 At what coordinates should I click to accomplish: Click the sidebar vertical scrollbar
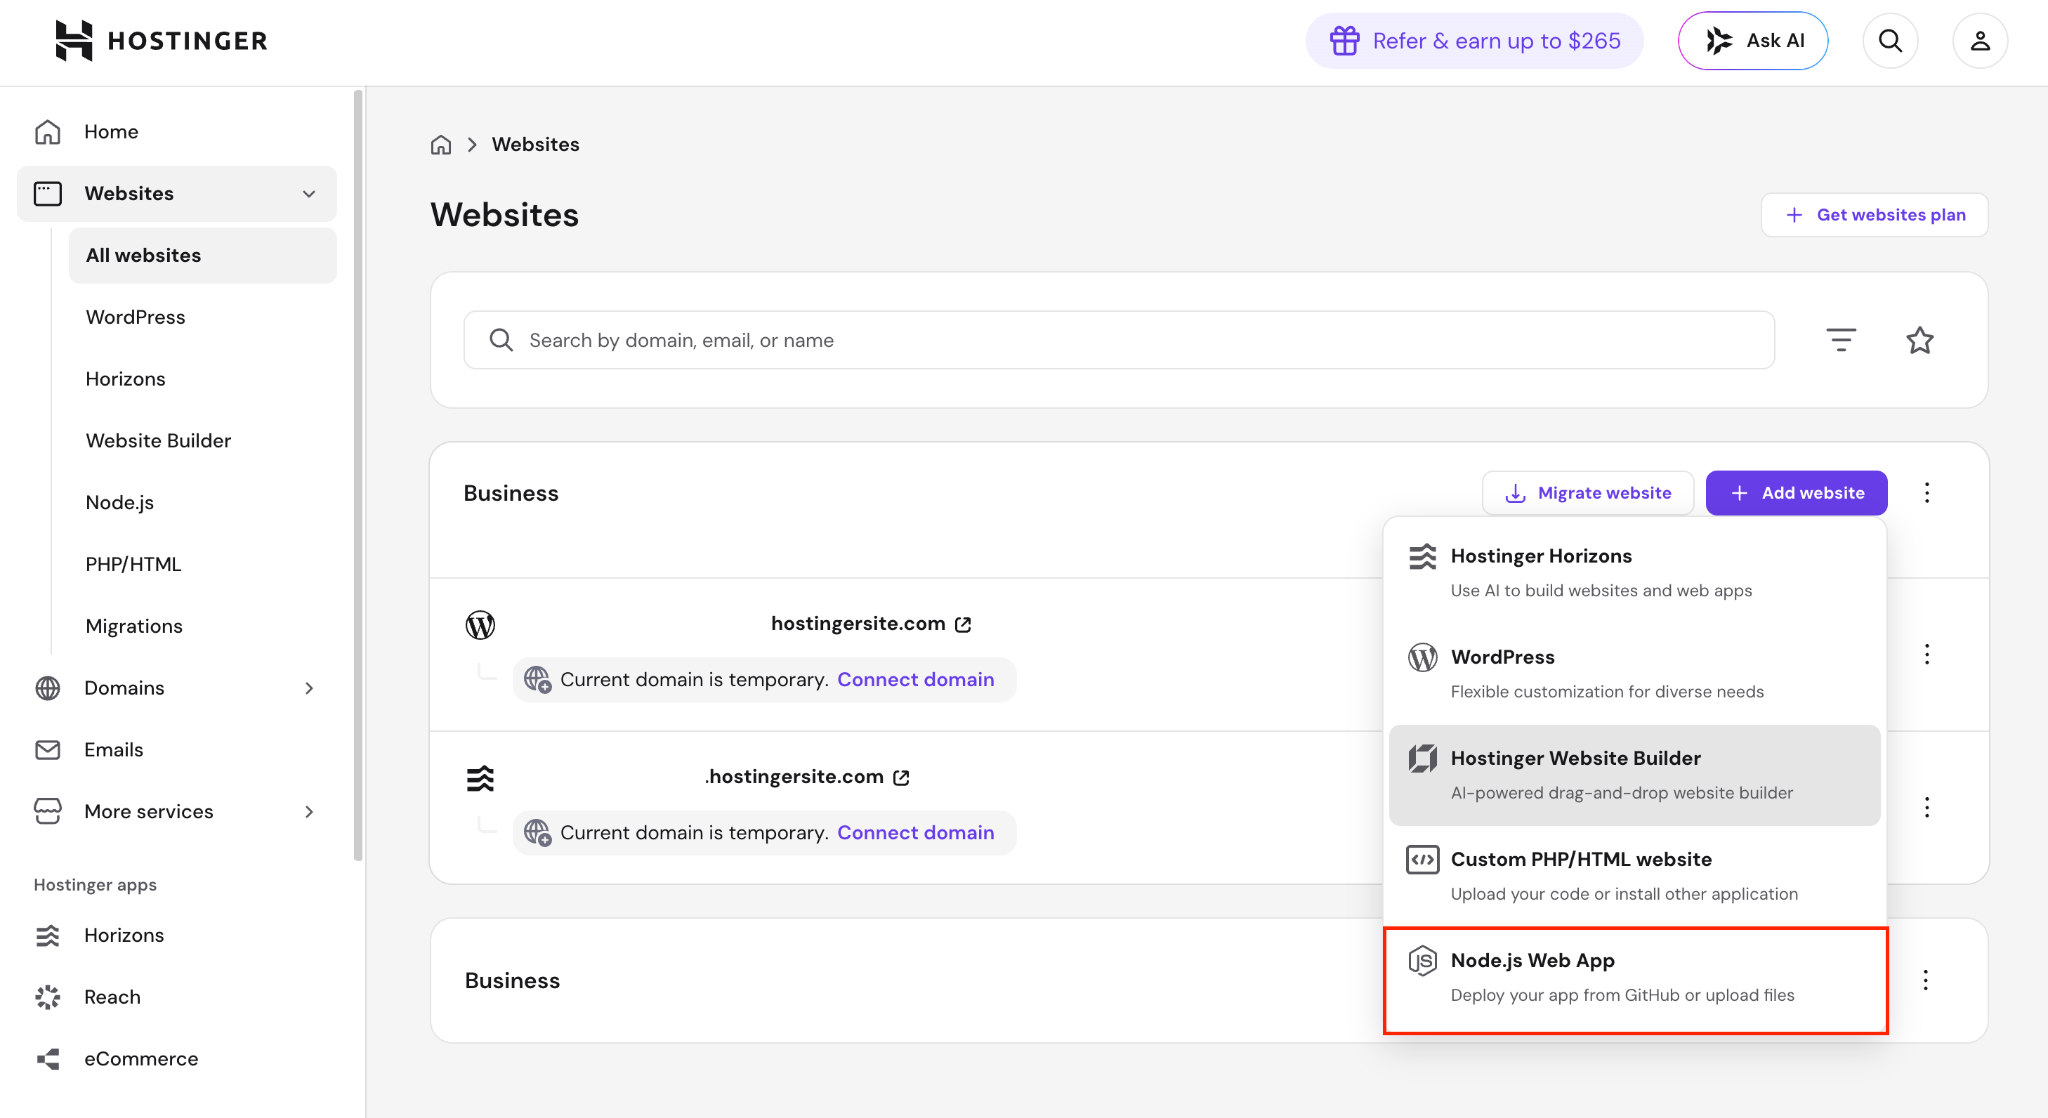358,475
